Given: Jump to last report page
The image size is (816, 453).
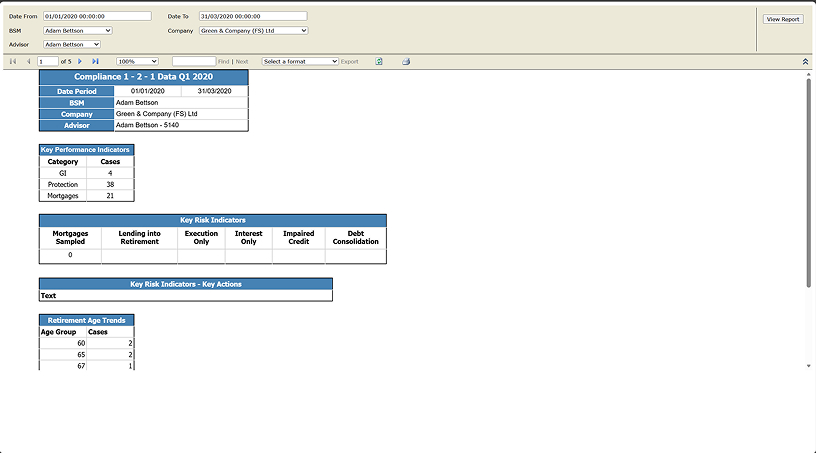Looking at the screenshot, I should (x=95, y=61).
